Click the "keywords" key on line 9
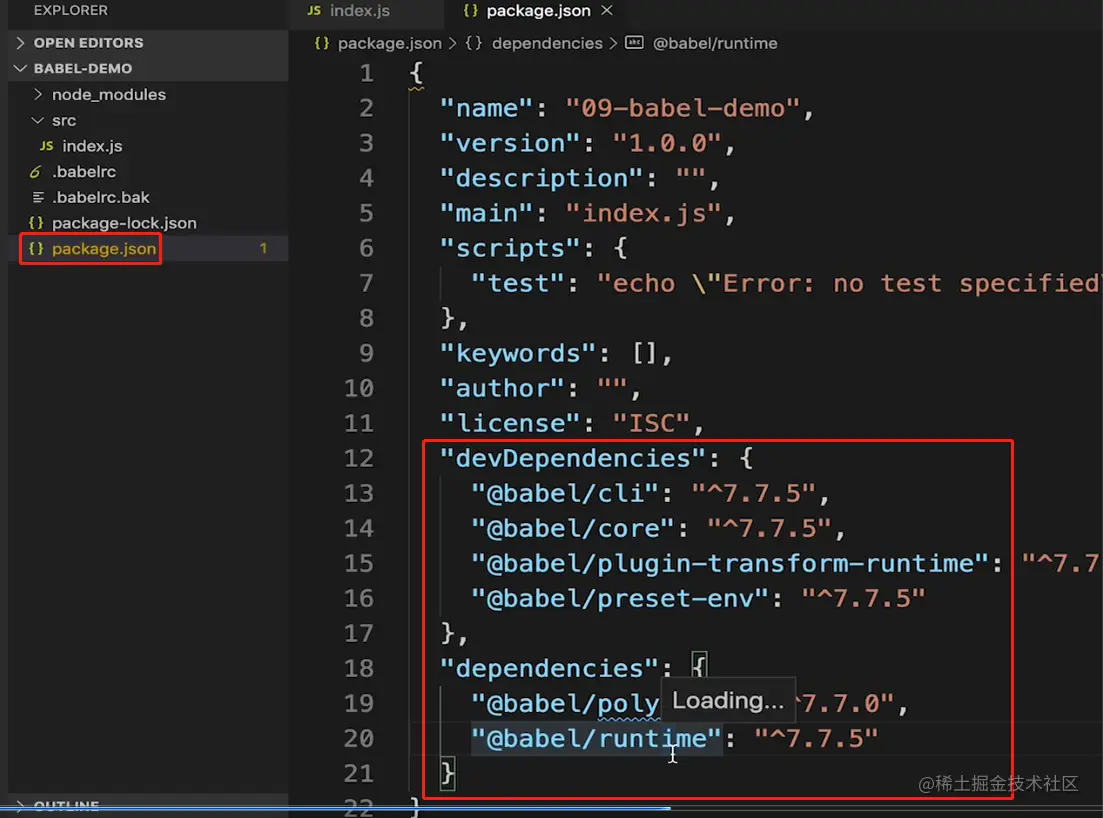The image size is (1103, 818). 518,353
